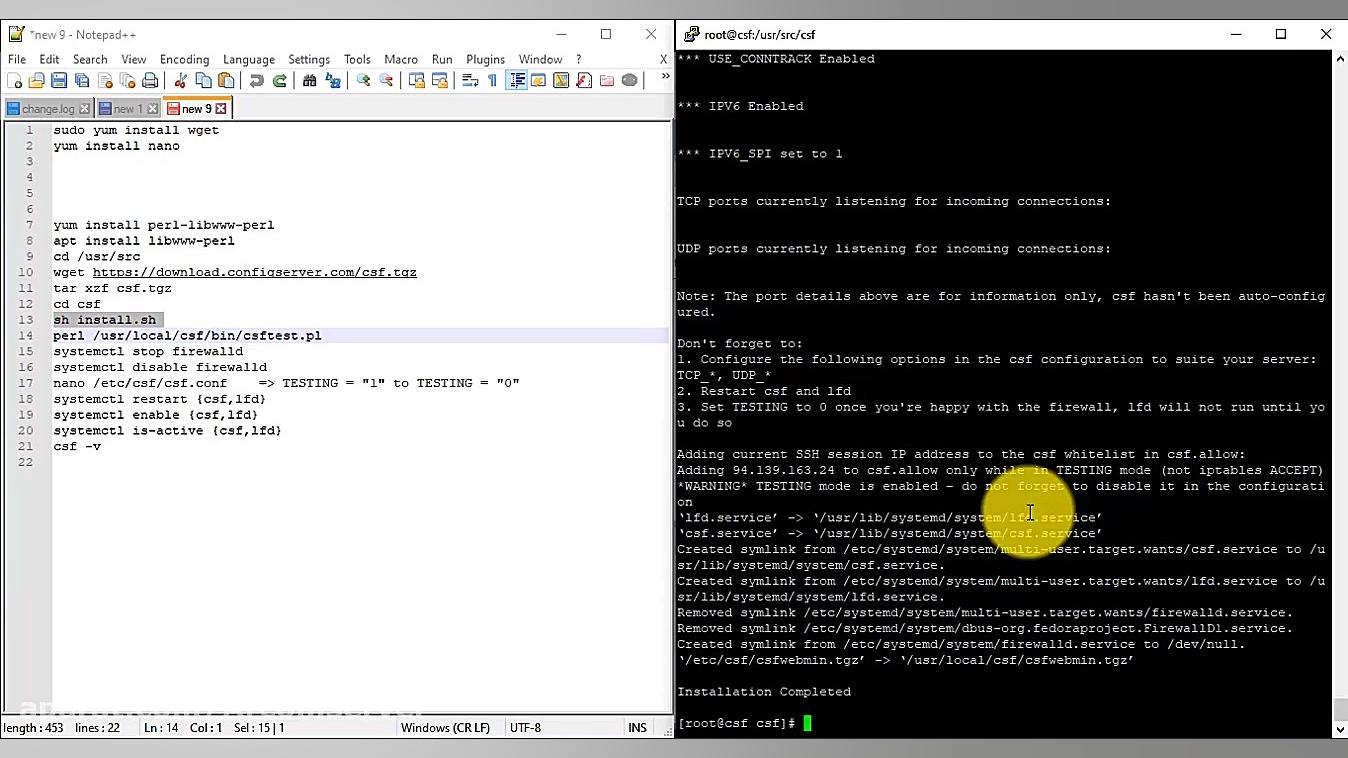Screen dimensions: 1348x758
Task: Close the change.log tab
Action: click(x=84, y=109)
